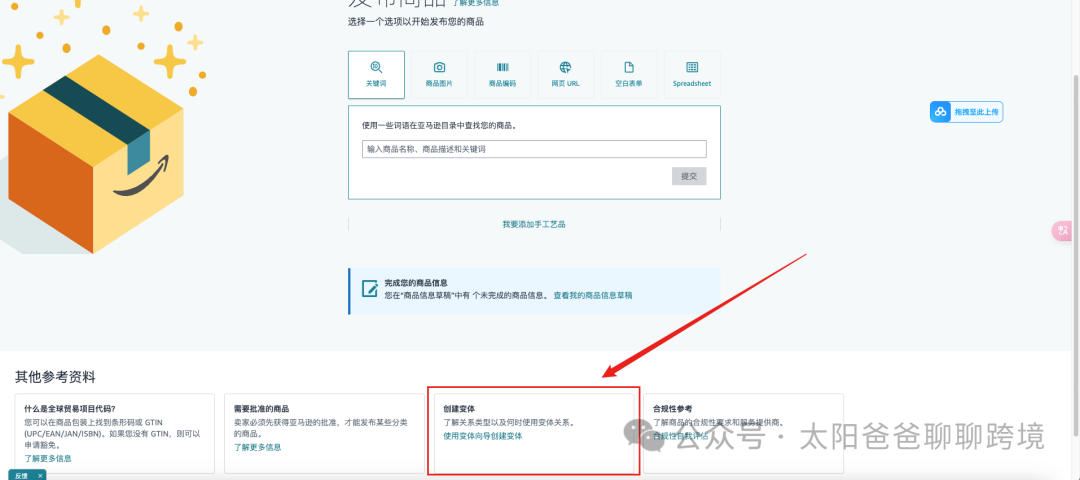The width and height of the screenshot is (1080, 480).
Task: Select the 关键词 keyword search tab
Action: [x=376, y=74]
